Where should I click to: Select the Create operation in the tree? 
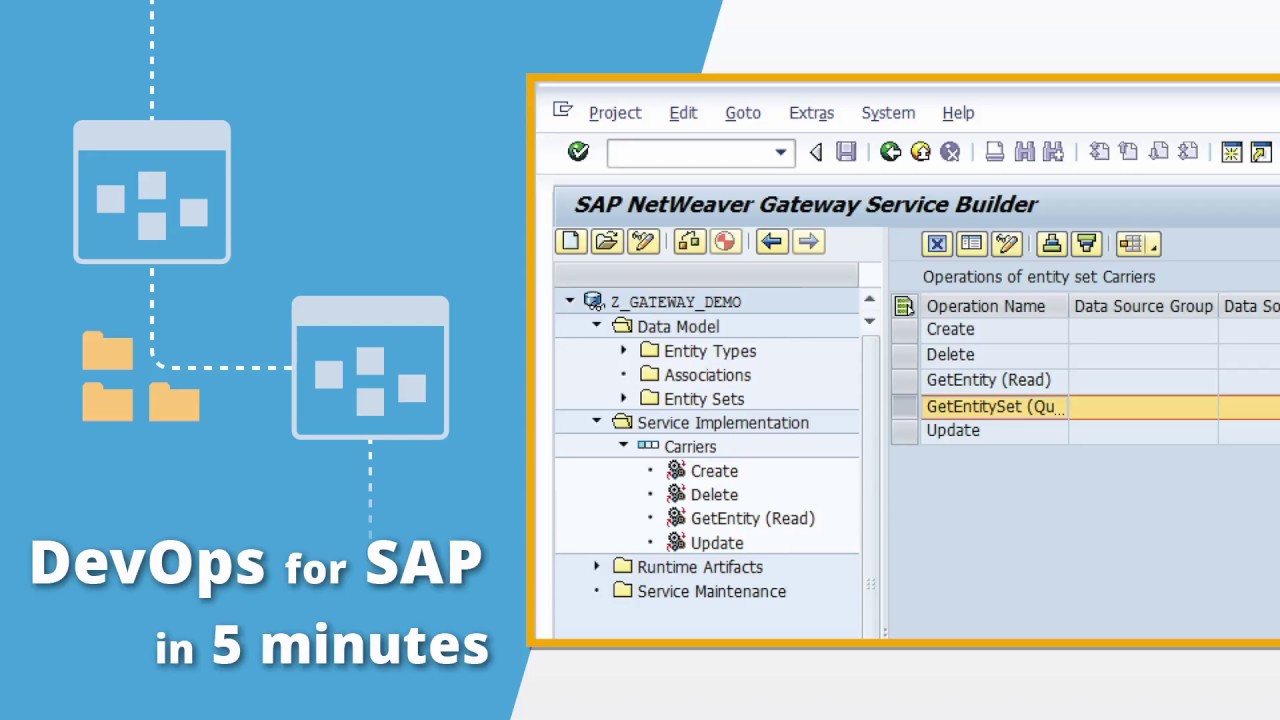click(x=714, y=471)
